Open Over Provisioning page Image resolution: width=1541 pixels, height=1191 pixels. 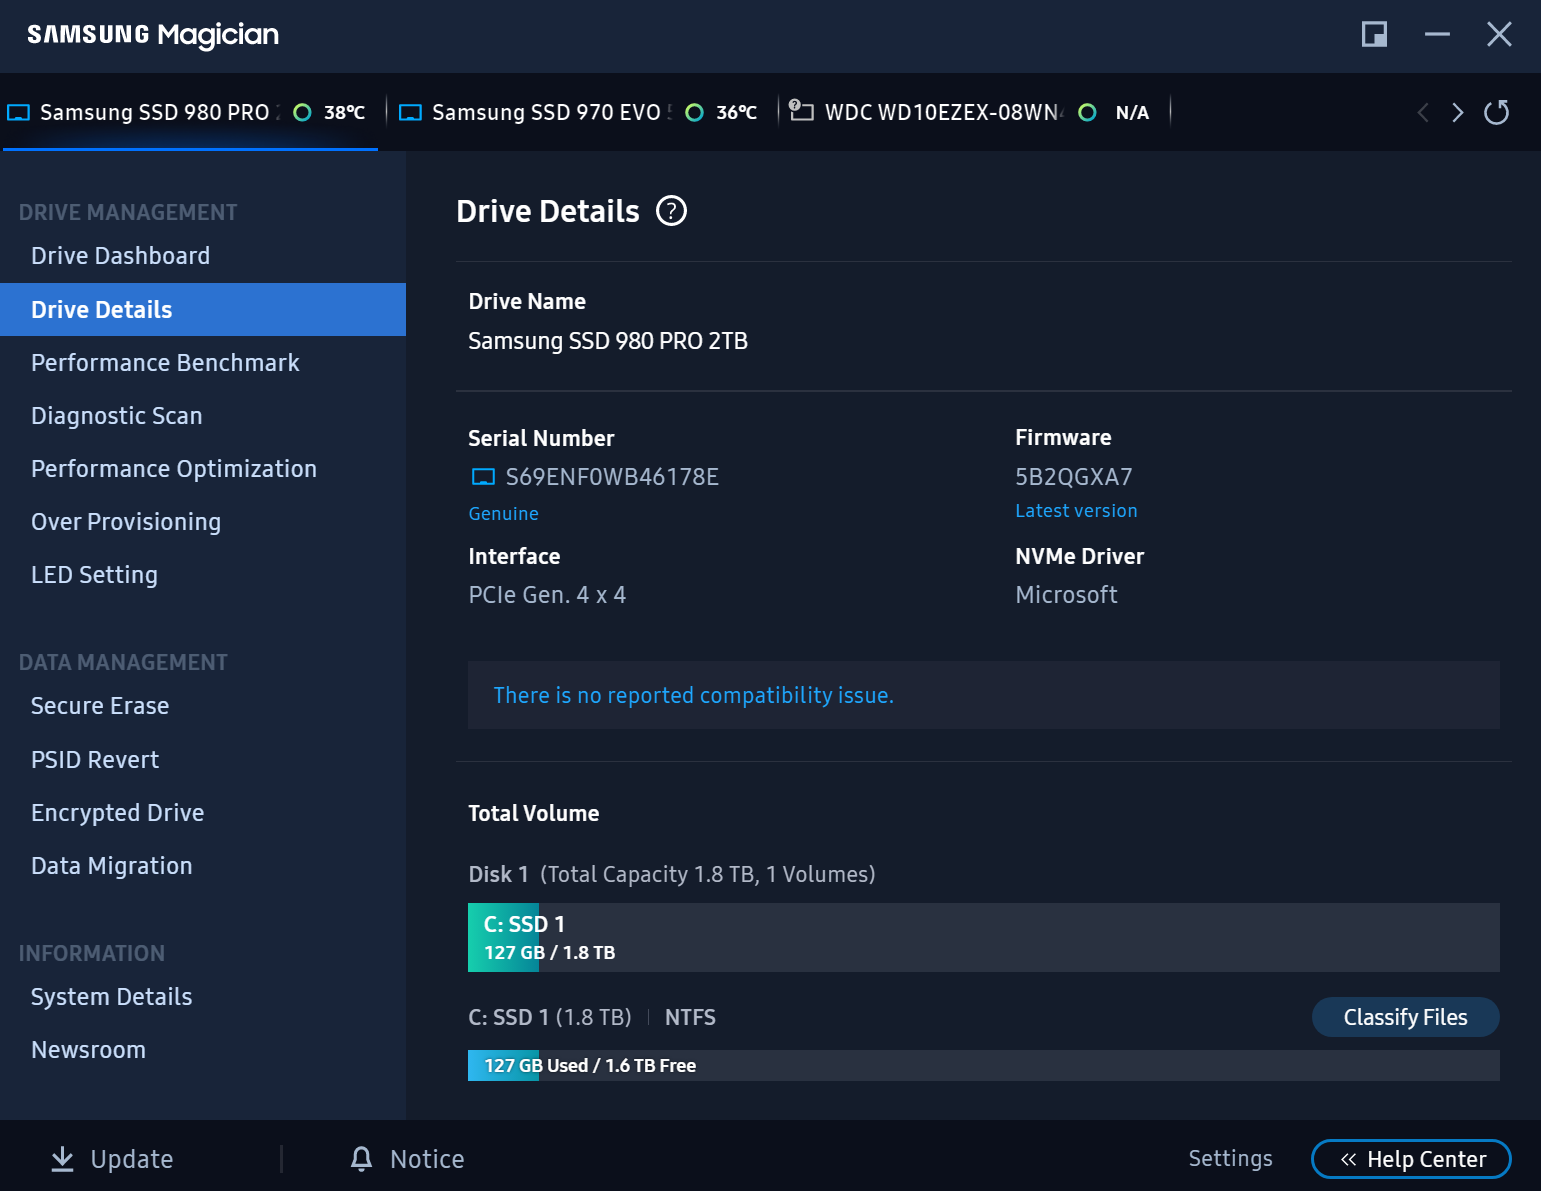click(203, 521)
